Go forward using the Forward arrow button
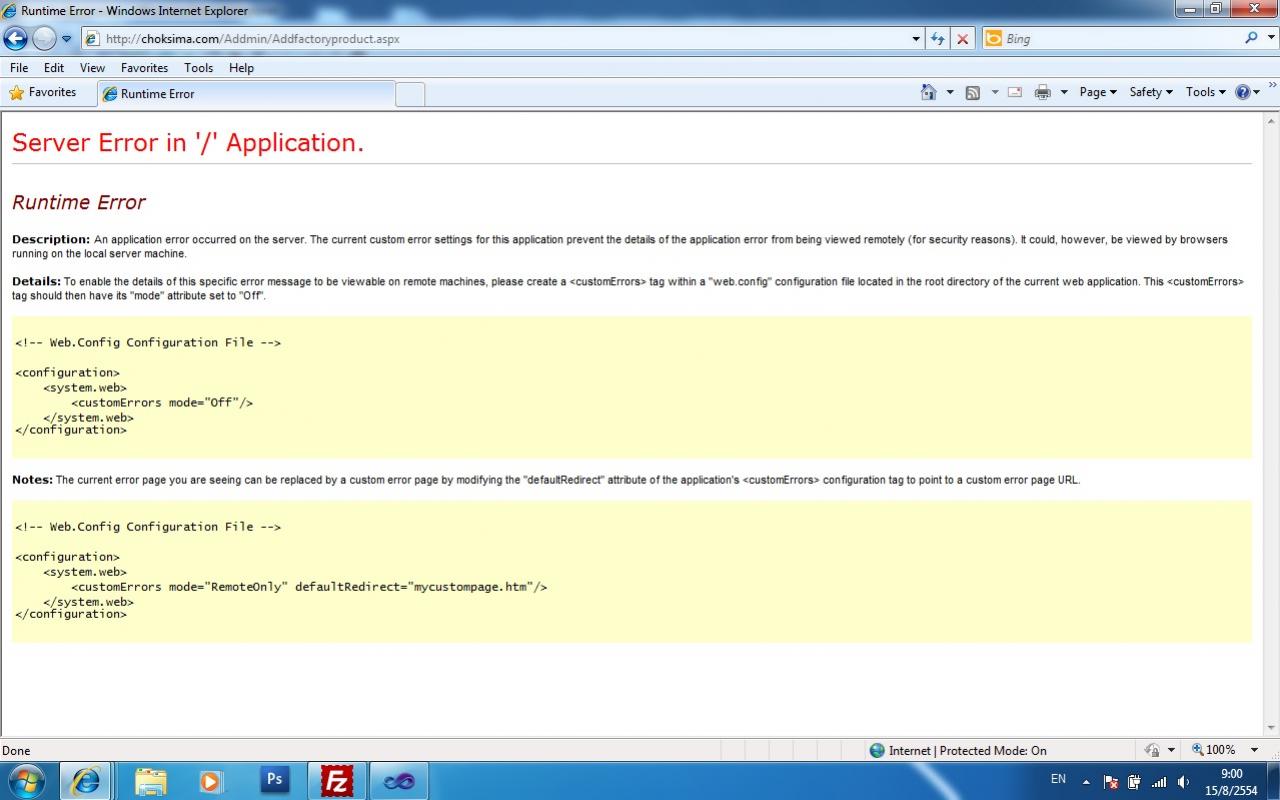This screenshot has width=1280, height=800. point(44,39)
